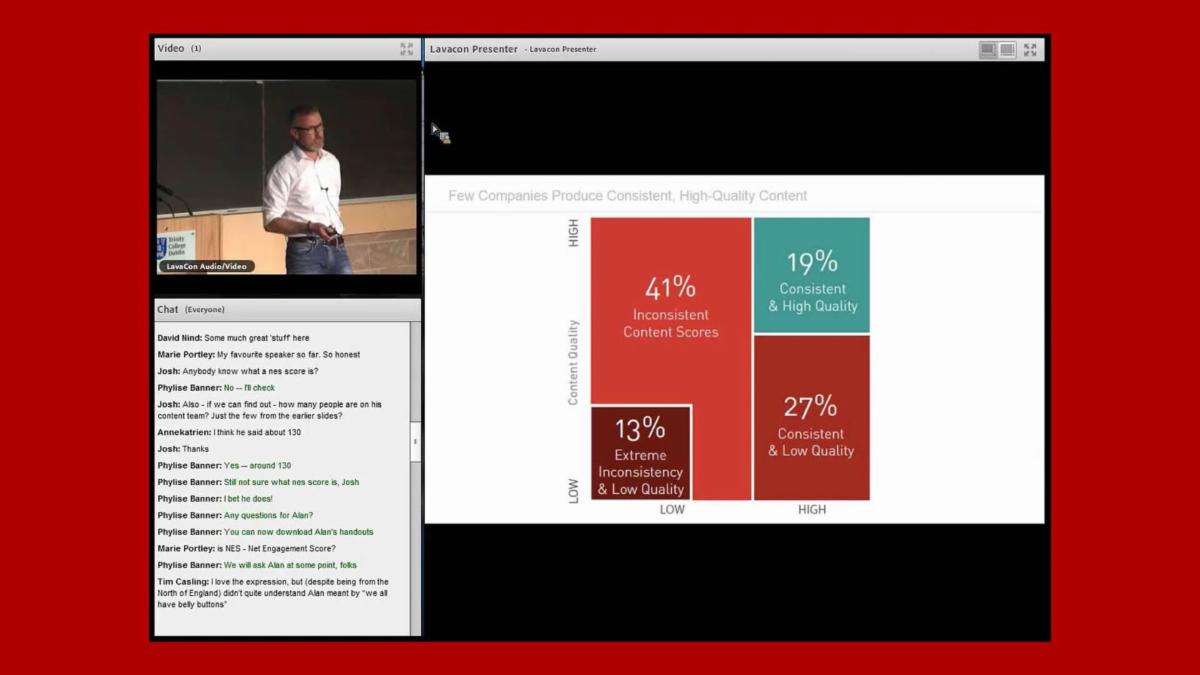This screenshot has width=1200, height=675.
Task: Click Annekatrien's 'about 130' message
Action: (x=229, y=432)
